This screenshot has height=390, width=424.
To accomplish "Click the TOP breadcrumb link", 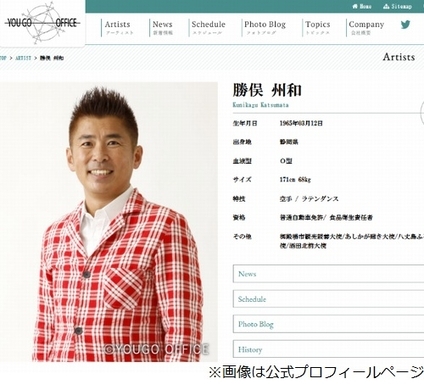I will point(3,58).
